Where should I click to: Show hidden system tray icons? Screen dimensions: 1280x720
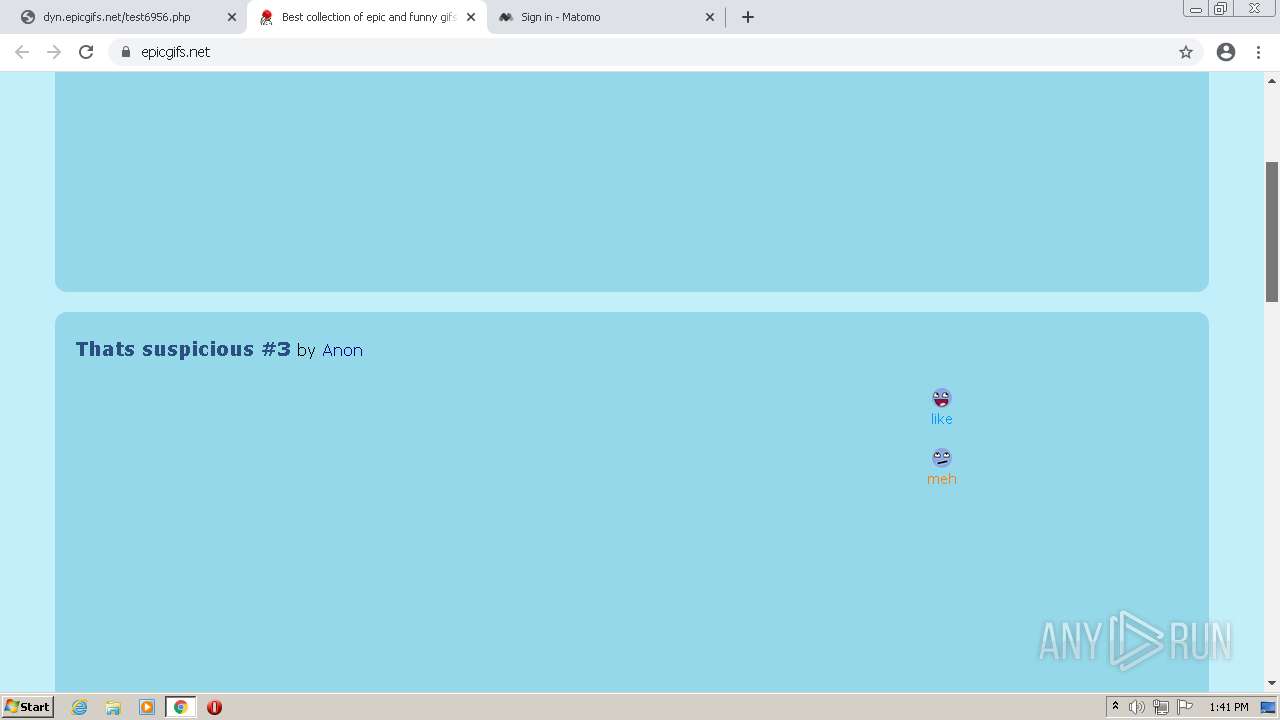(1115, 707)
